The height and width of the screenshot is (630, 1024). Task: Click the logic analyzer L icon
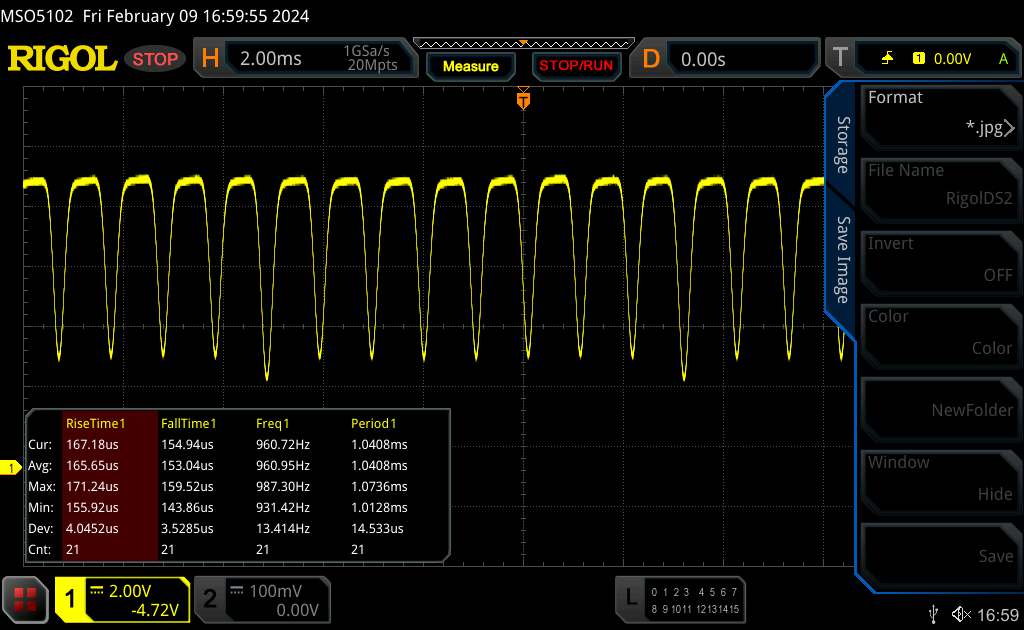pyautogui.click(x=631, y=597)
